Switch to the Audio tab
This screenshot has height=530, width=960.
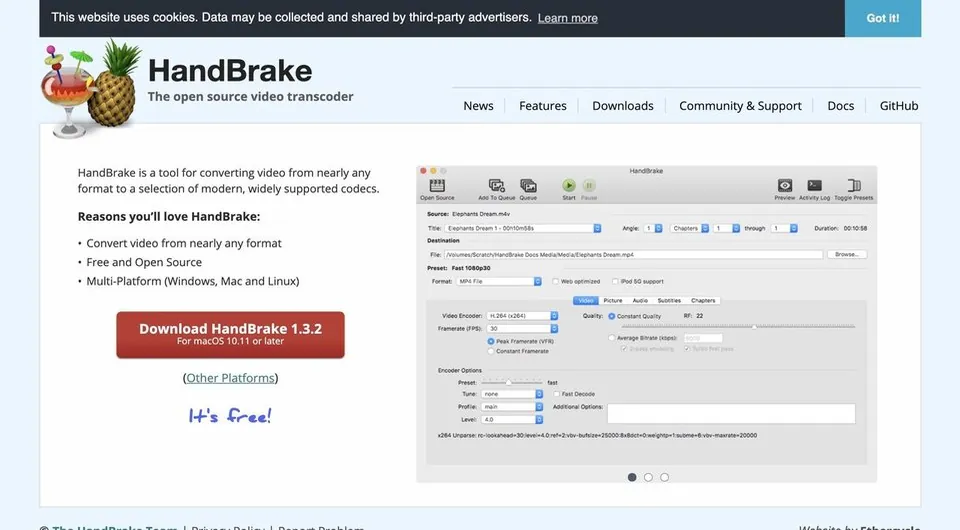[640, 300]
